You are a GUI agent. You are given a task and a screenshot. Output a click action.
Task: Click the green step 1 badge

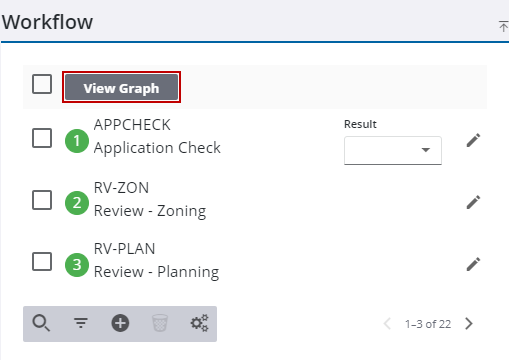(x=77, y=141)
